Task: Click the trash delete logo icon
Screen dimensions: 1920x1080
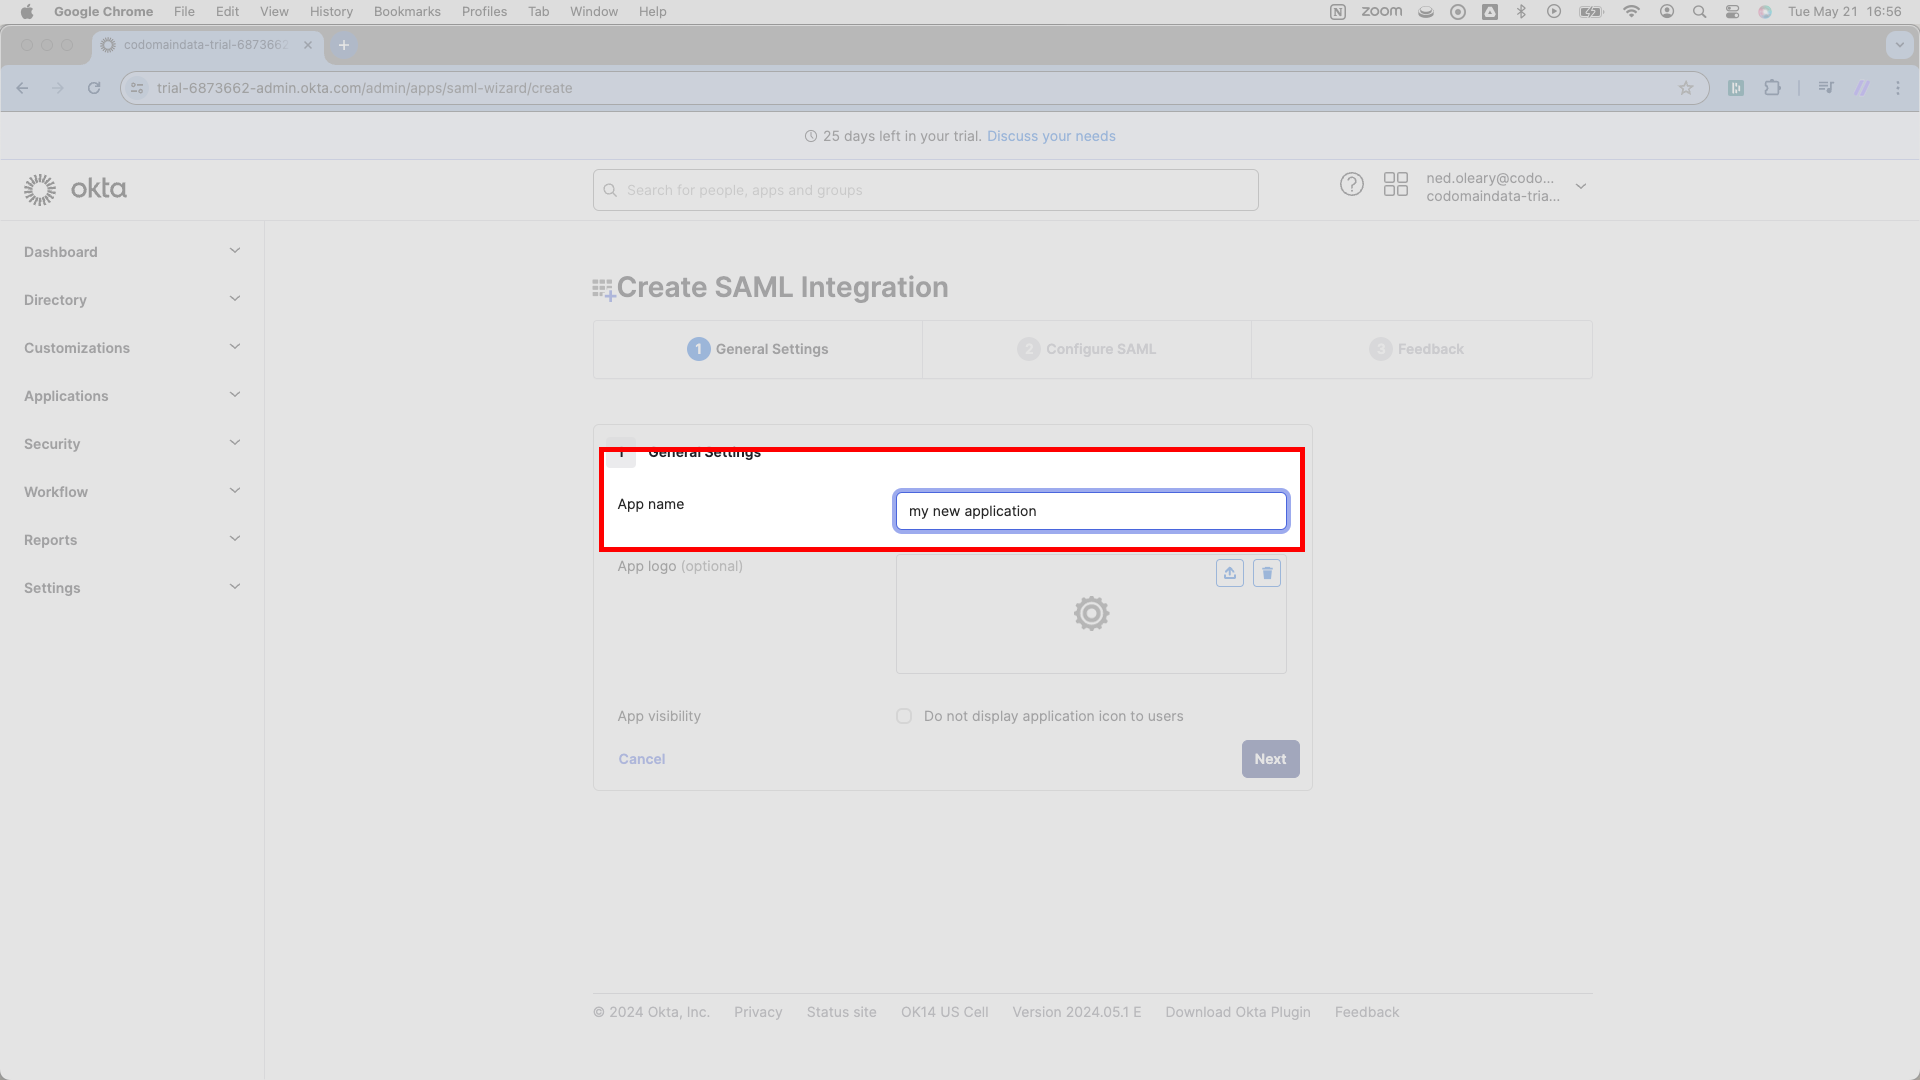Action: (1267, 573)
